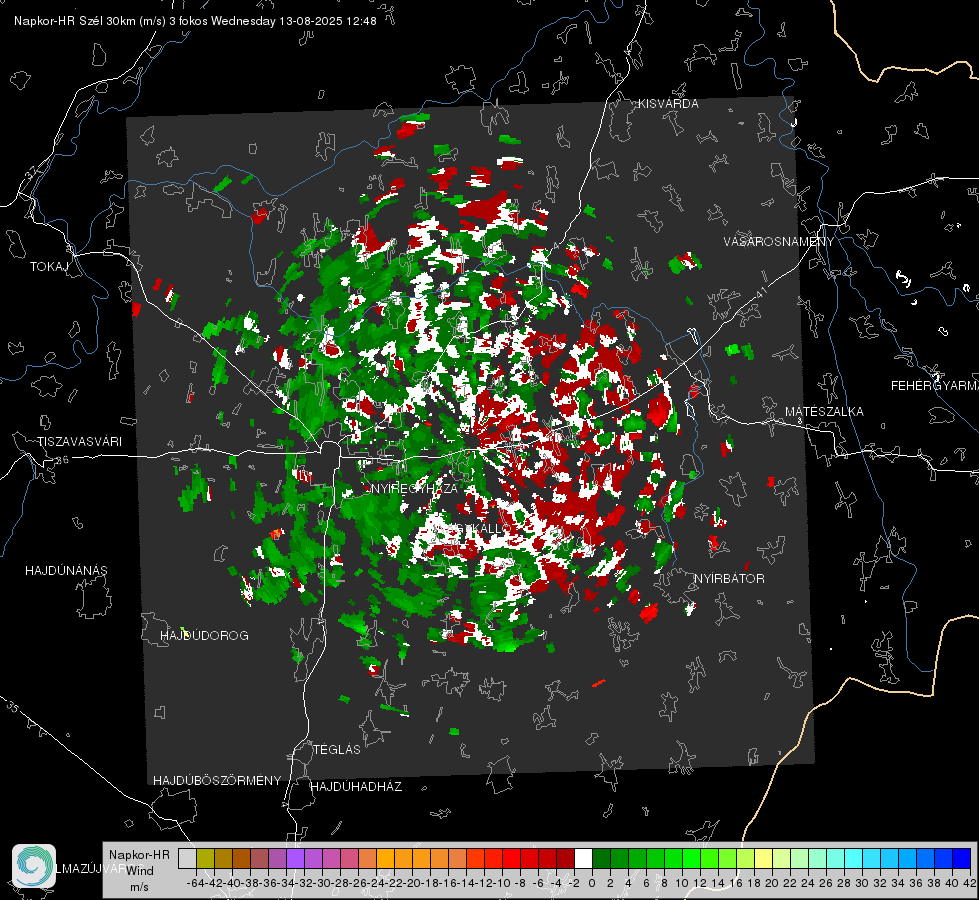Pick the bright red -10 to -8 swatch
Image resolution: width=979 pixels, height=900 pixels.
pyautogui.click(x=511, y=858)
